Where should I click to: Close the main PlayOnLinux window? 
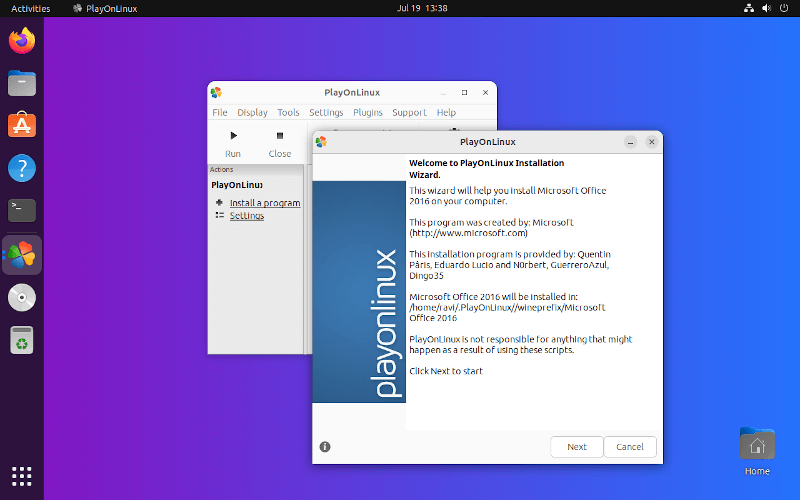point(485,92)
